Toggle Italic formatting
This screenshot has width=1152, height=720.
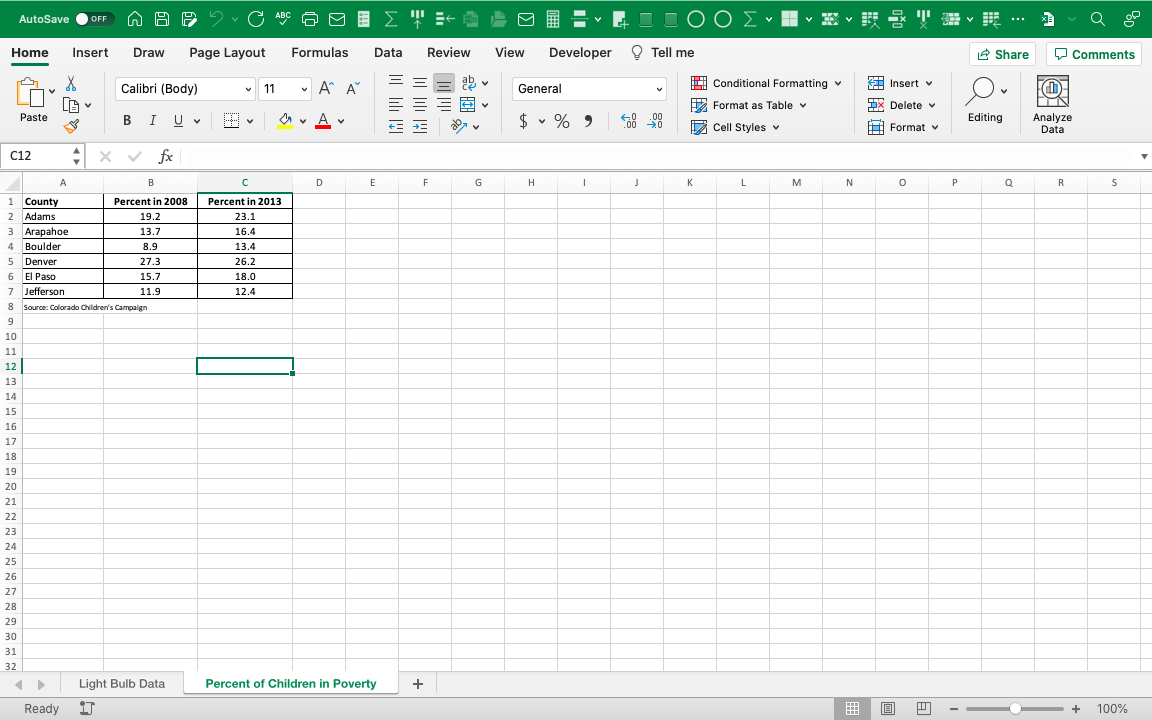pos(153,120)
